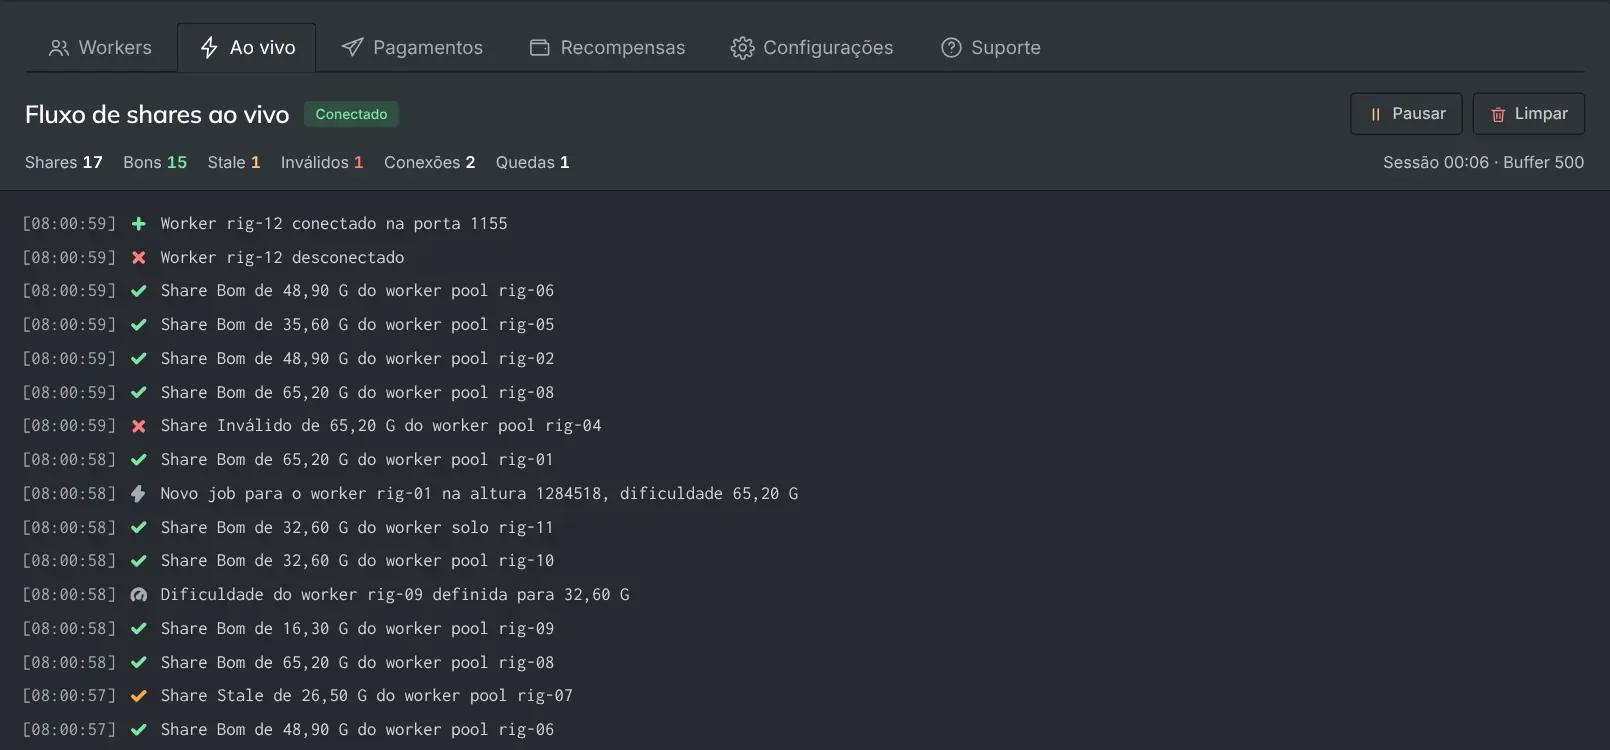Select the Dificuldade do worker rig-09 line
This screenshot has width=1610, height=750.
[x=395, y=595]
